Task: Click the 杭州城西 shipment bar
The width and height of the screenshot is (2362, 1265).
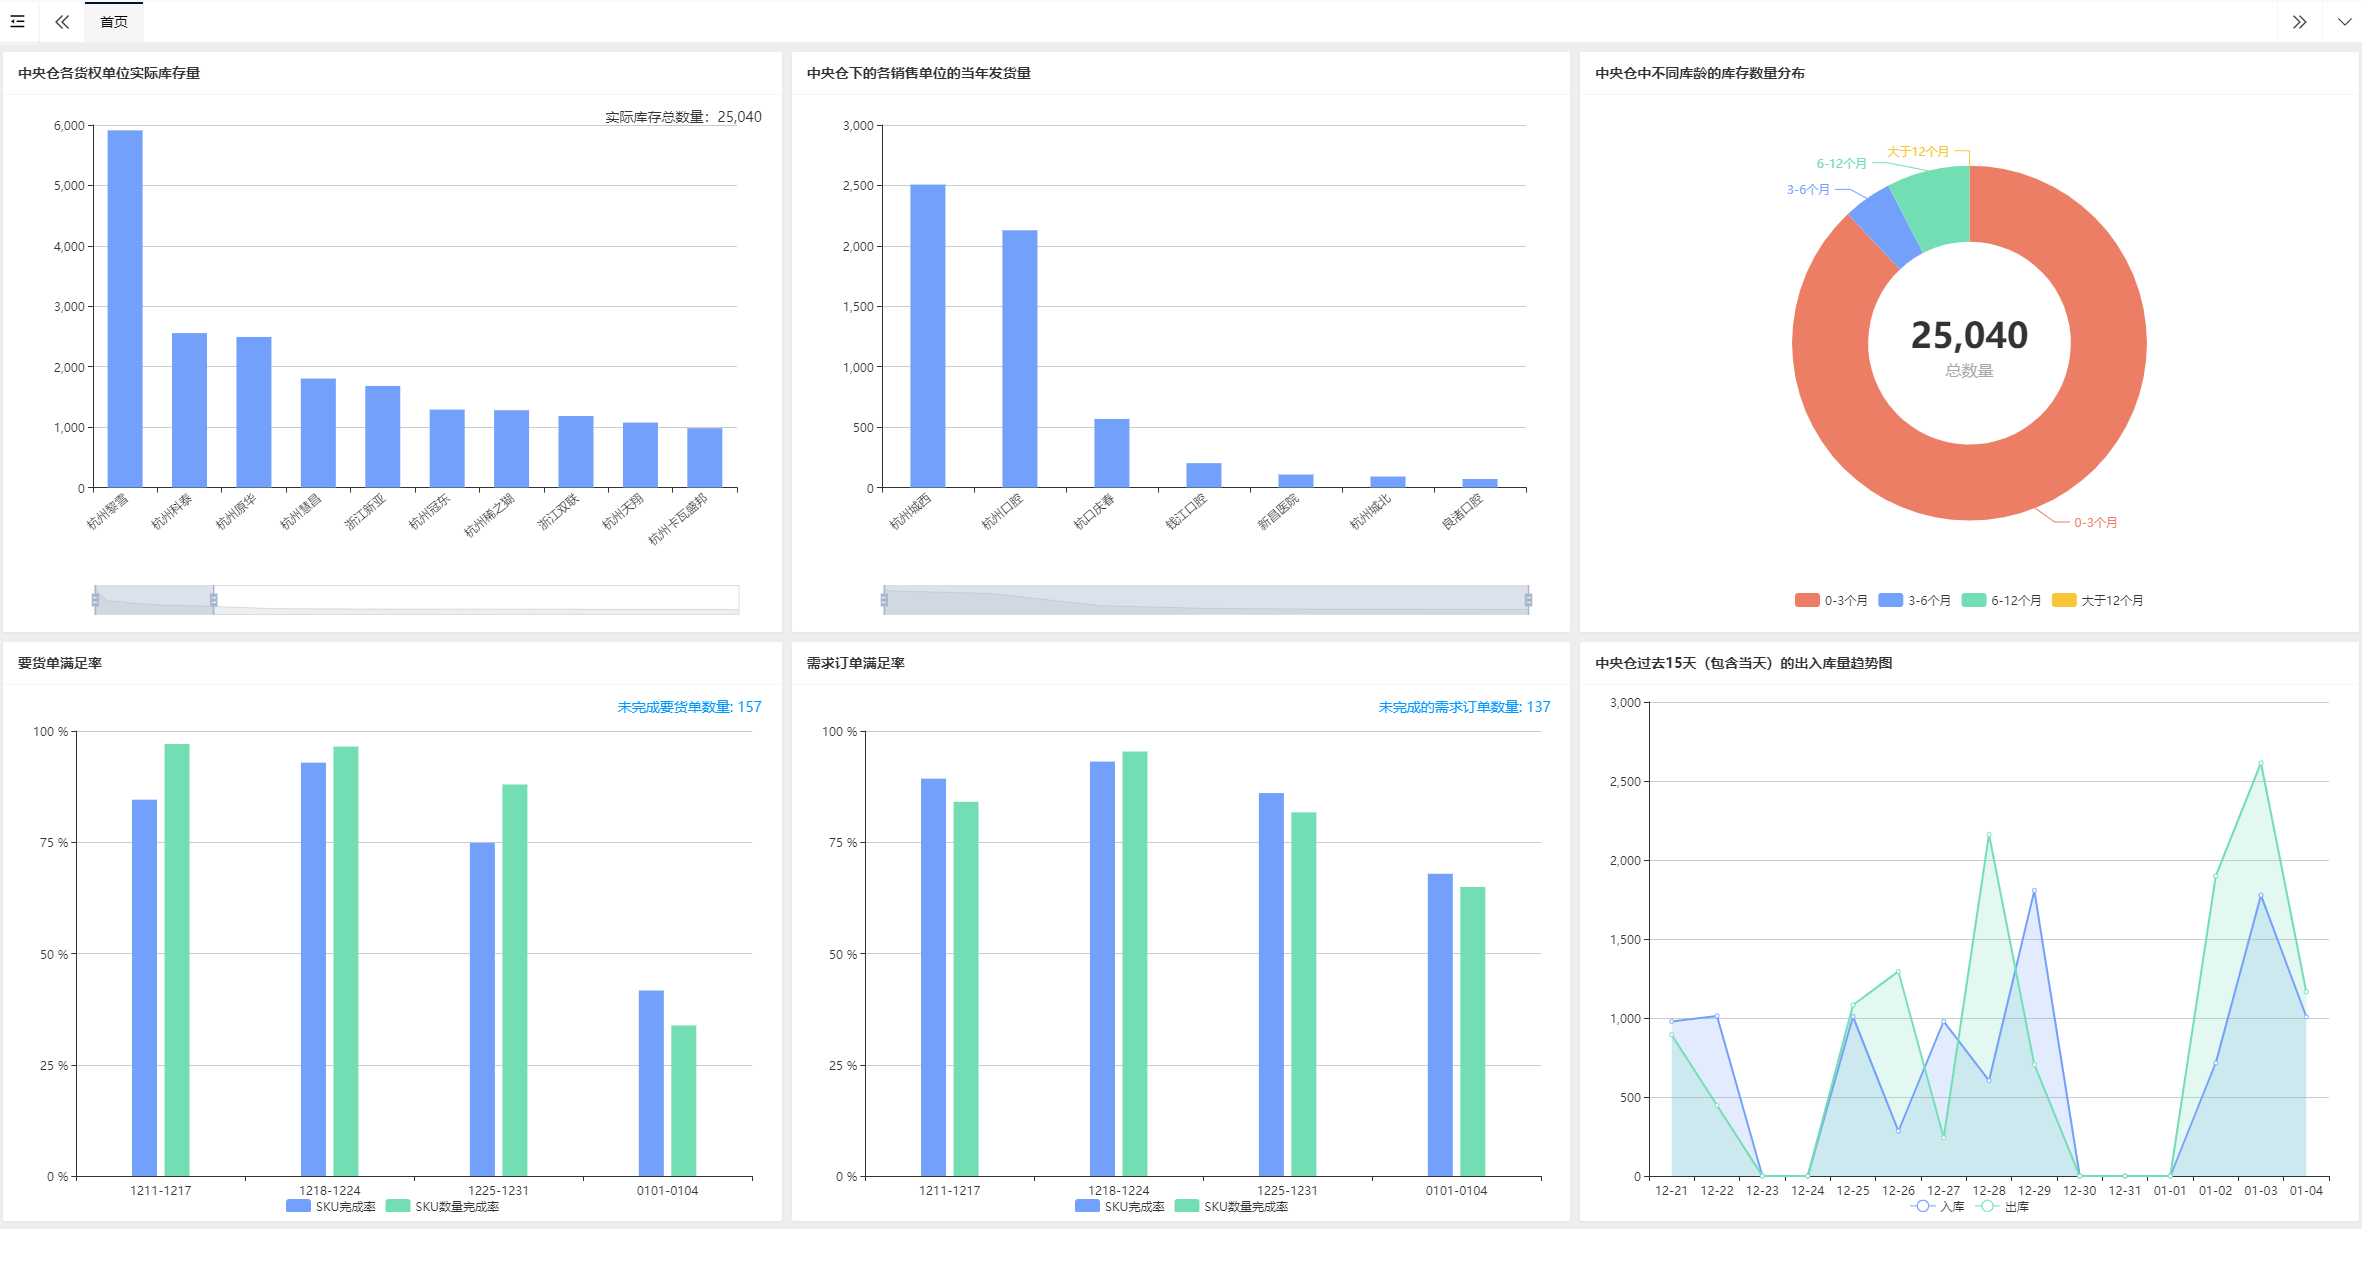Action: [x=928, y=336]
